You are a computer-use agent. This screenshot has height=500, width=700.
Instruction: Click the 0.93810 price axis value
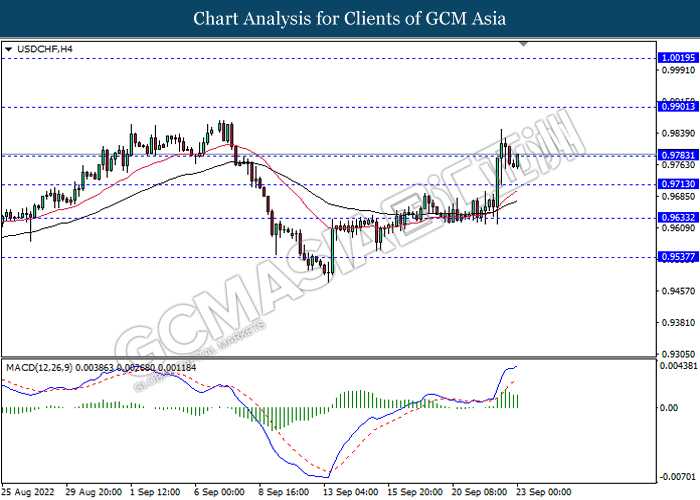coord(678,323)
